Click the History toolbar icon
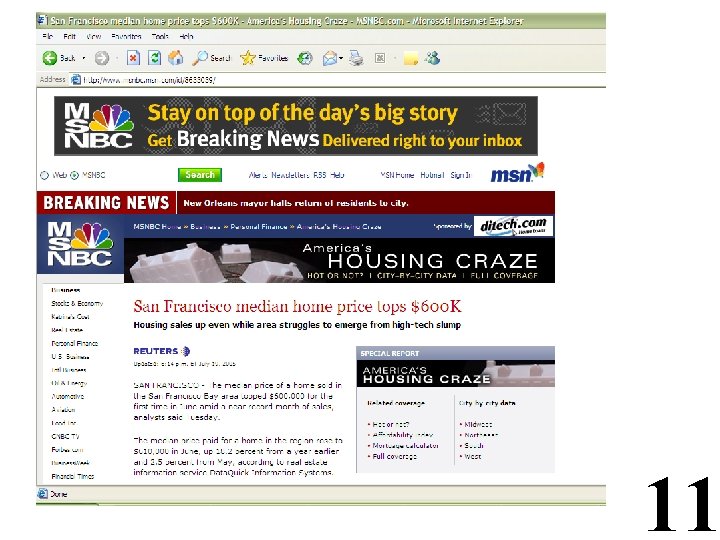This screenshot has width=720, height=540. click(x=305, y=58)
